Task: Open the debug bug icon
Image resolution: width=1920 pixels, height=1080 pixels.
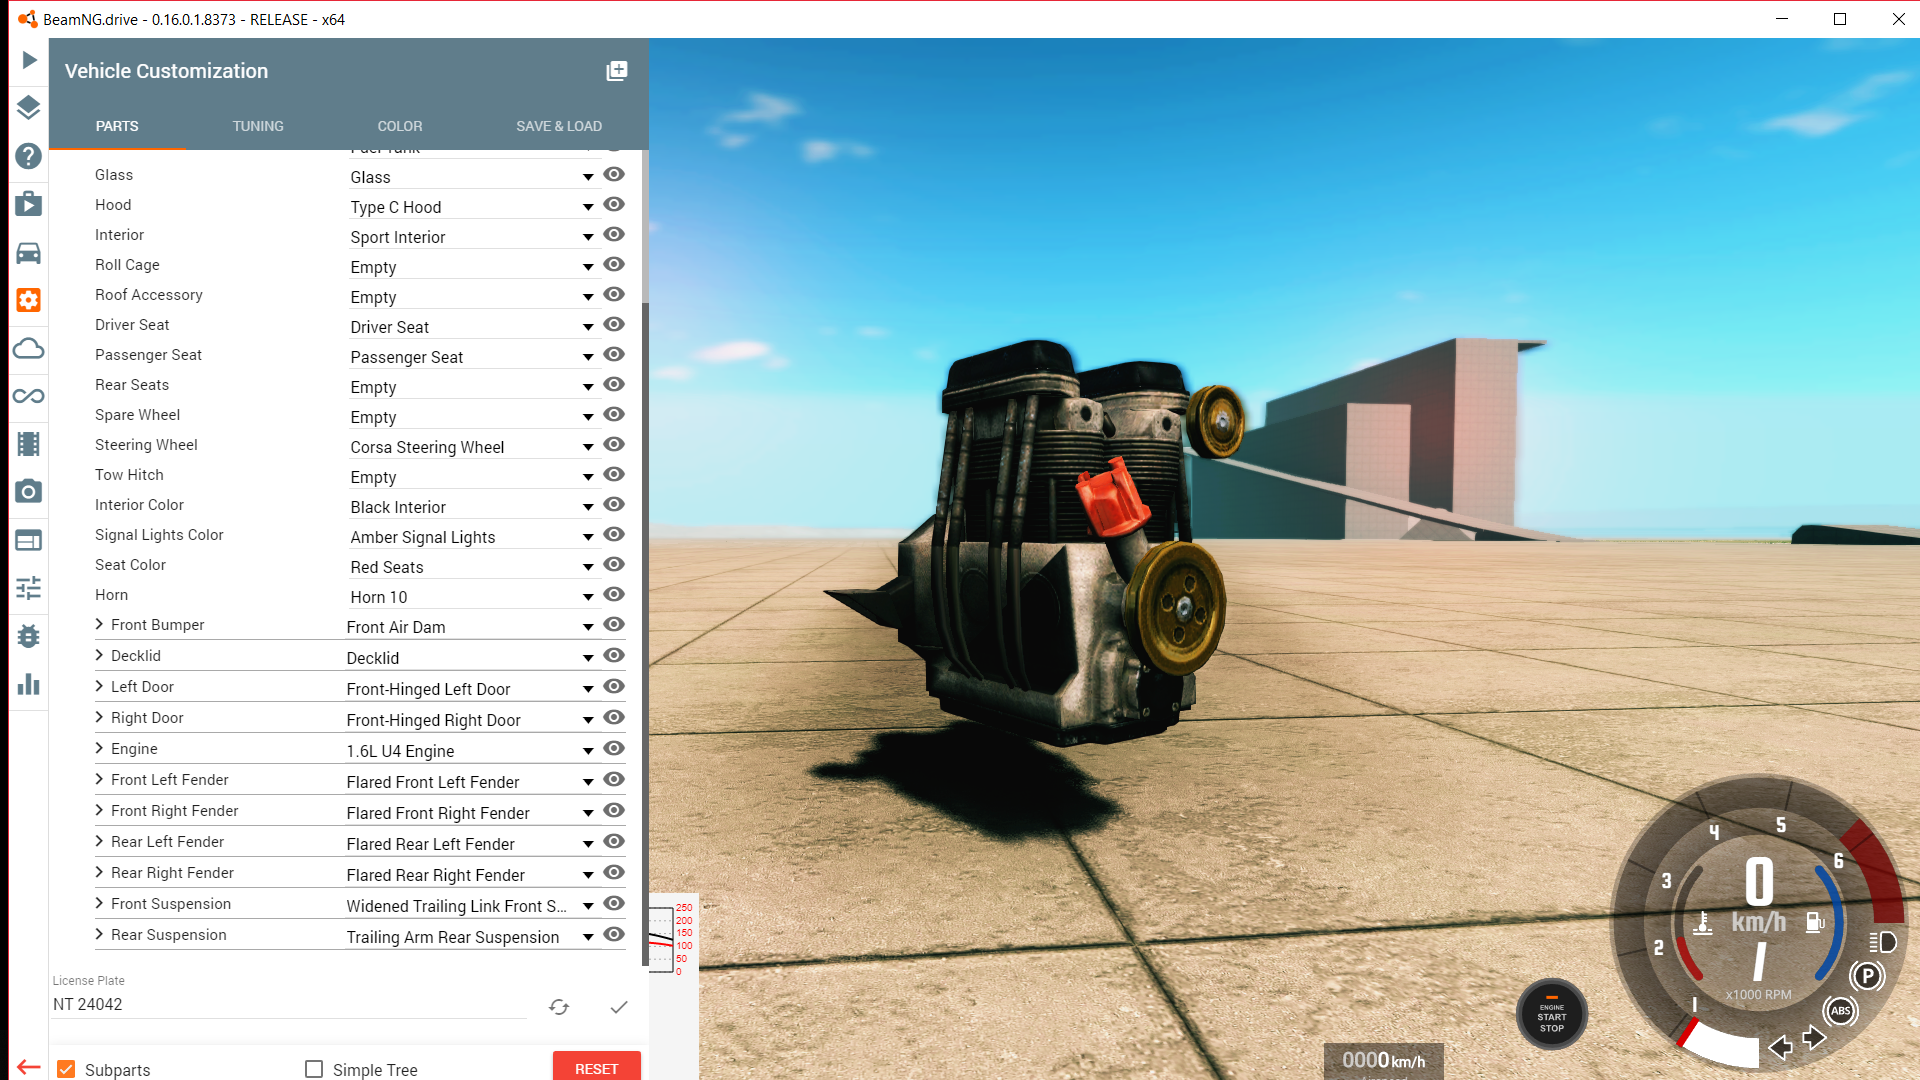Action: (x=29, y=636)
